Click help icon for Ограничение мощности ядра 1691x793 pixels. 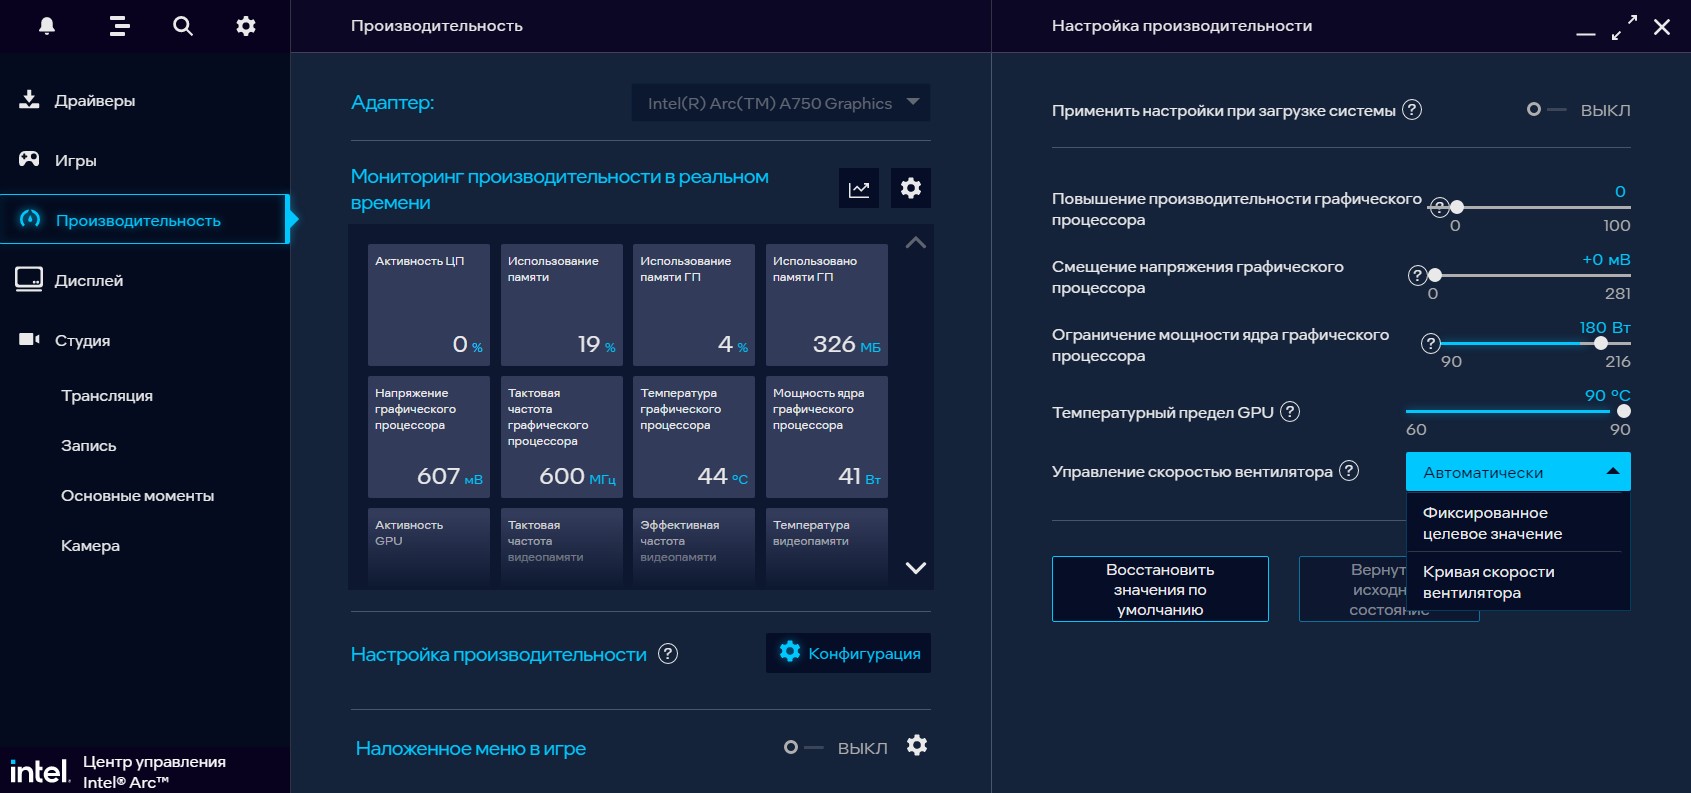[x=1431, y=343]
